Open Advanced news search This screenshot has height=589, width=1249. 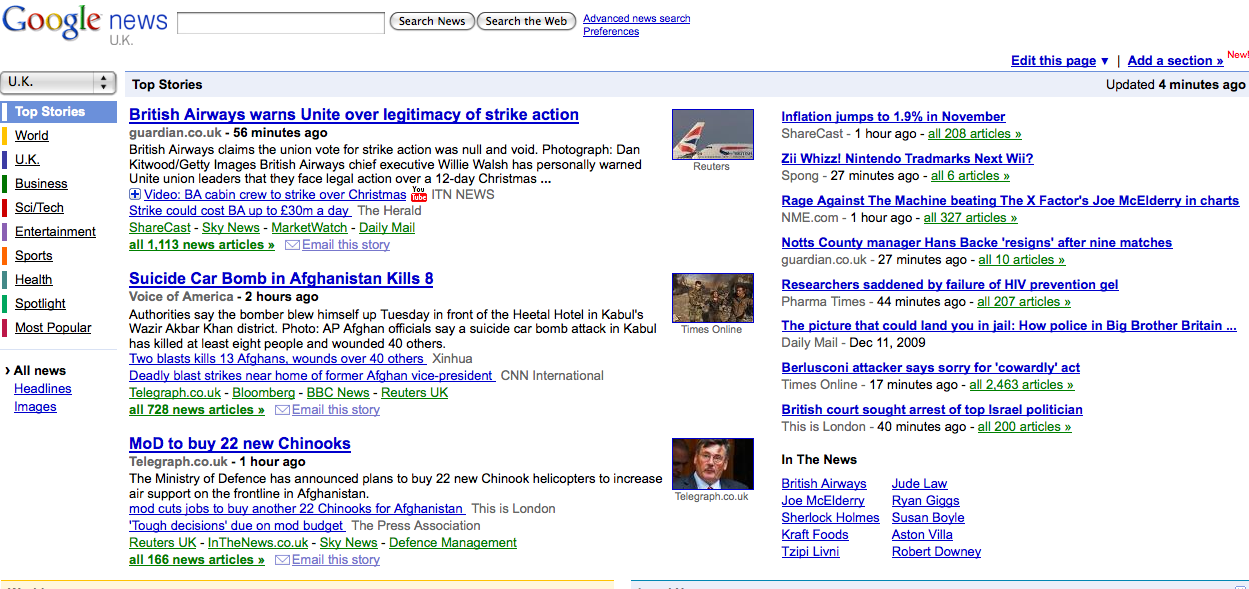click(x=636, y=19)
